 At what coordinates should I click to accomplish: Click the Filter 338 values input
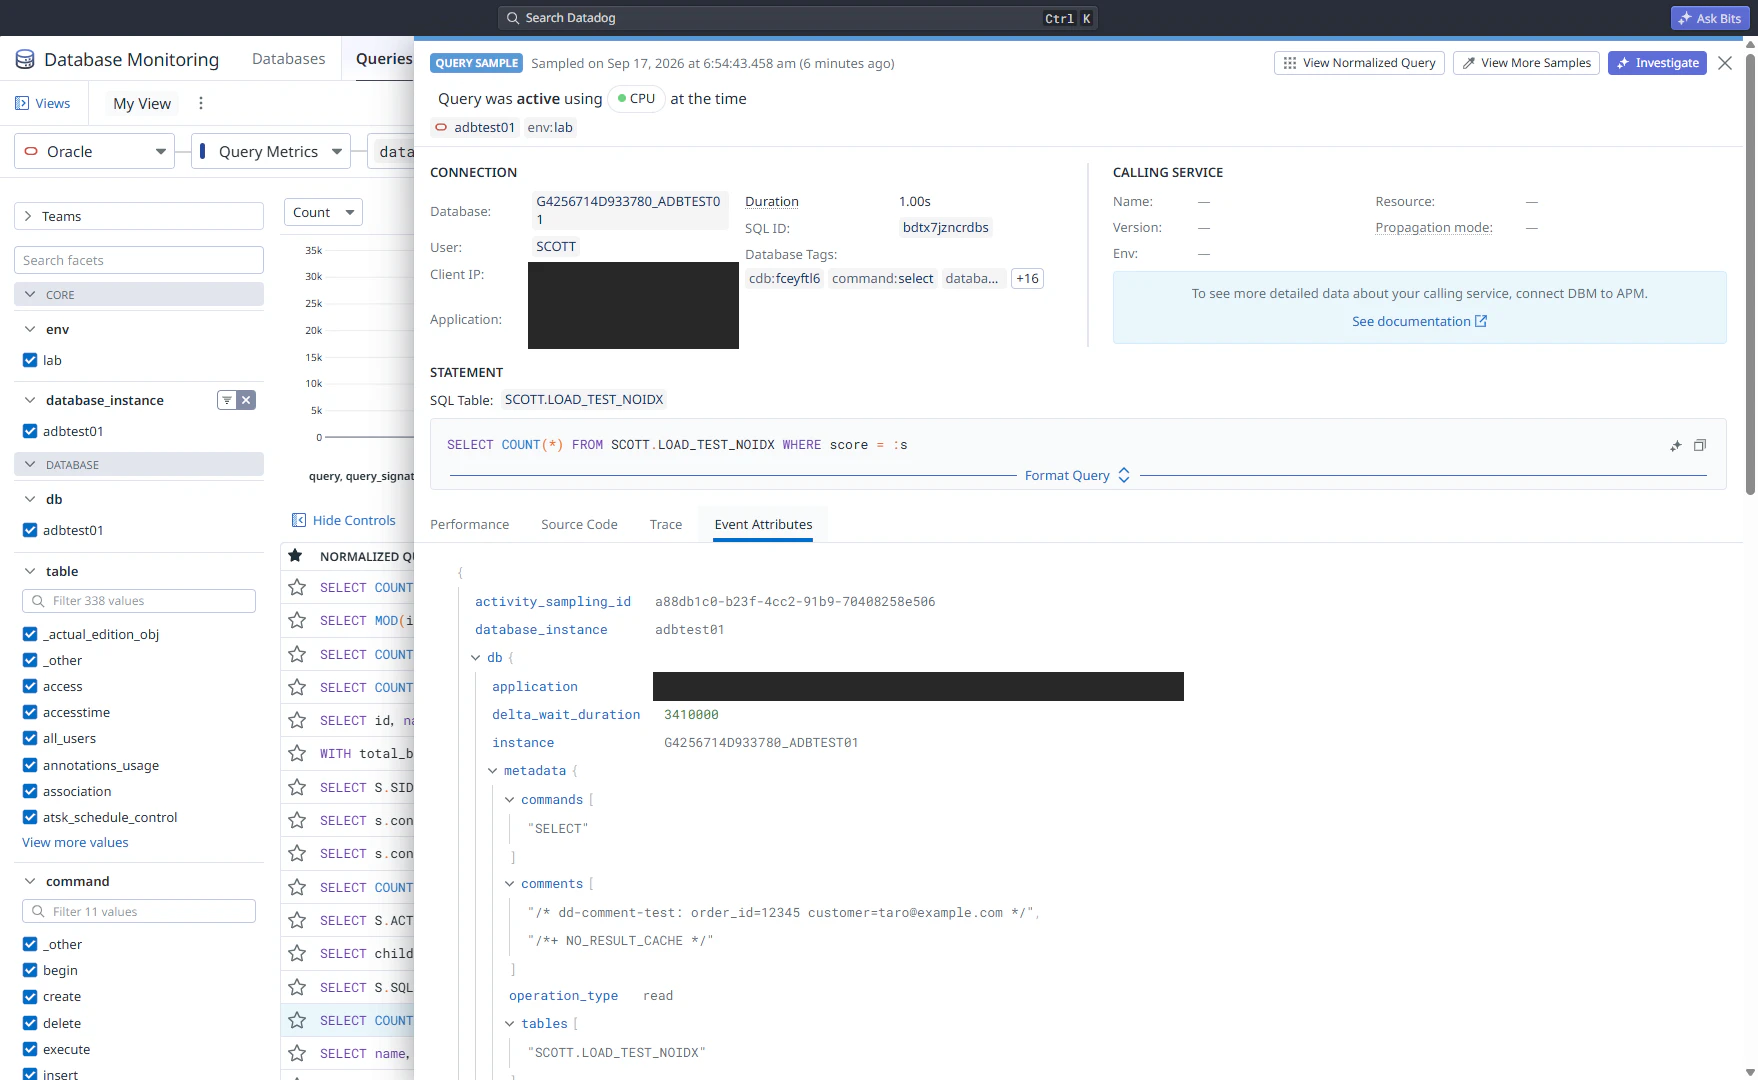pyautogui.click(x=139, y=601)
